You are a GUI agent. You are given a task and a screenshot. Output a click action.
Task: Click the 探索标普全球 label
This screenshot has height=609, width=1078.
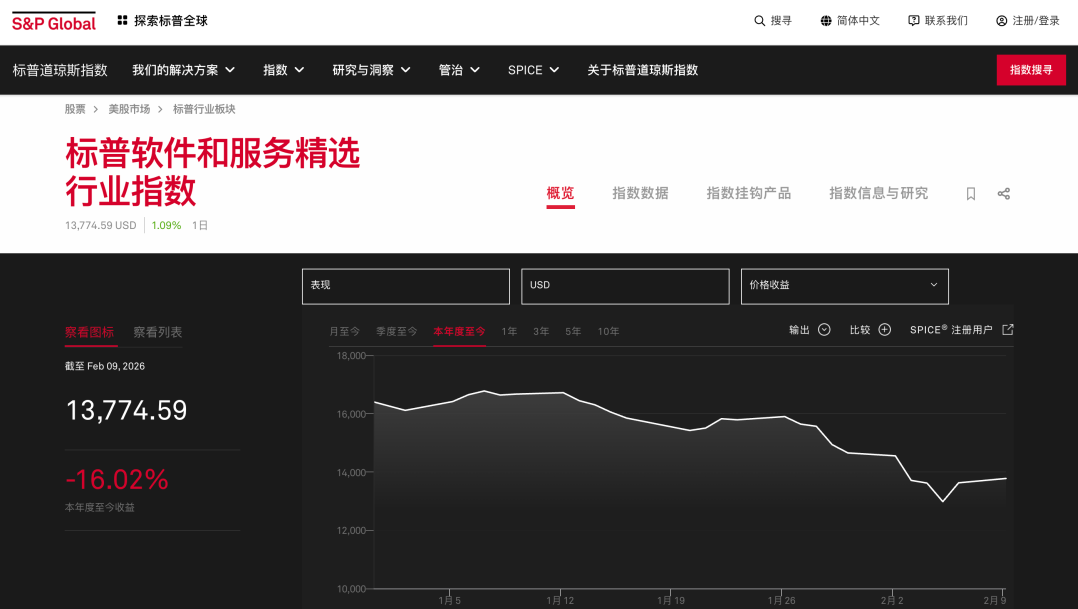170,21
